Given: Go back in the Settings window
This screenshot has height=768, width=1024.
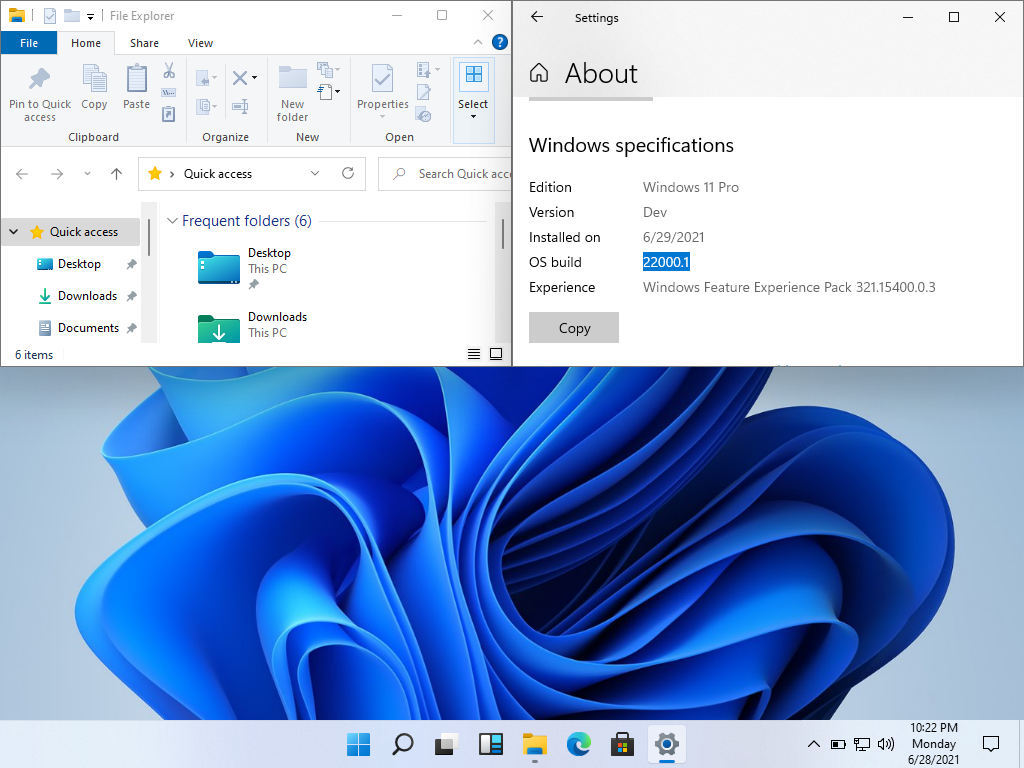Looking at the screenshot, I should 537,18.
